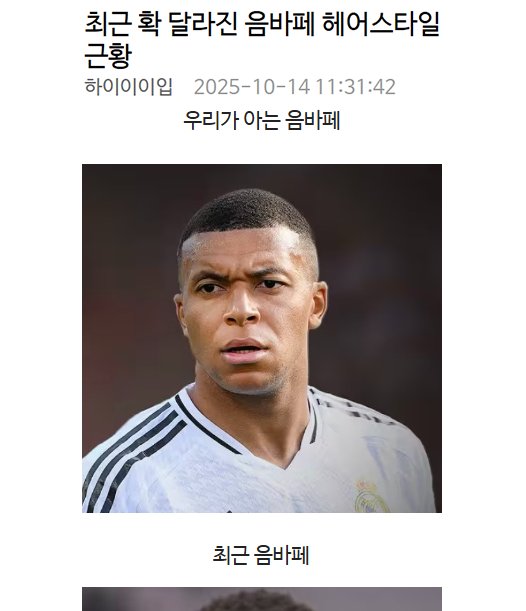This screenshot has width=526, height=611.
Task: Click the word '헤어스타일' in the headline
Action: pyautogui.click(x=381, y=24)
